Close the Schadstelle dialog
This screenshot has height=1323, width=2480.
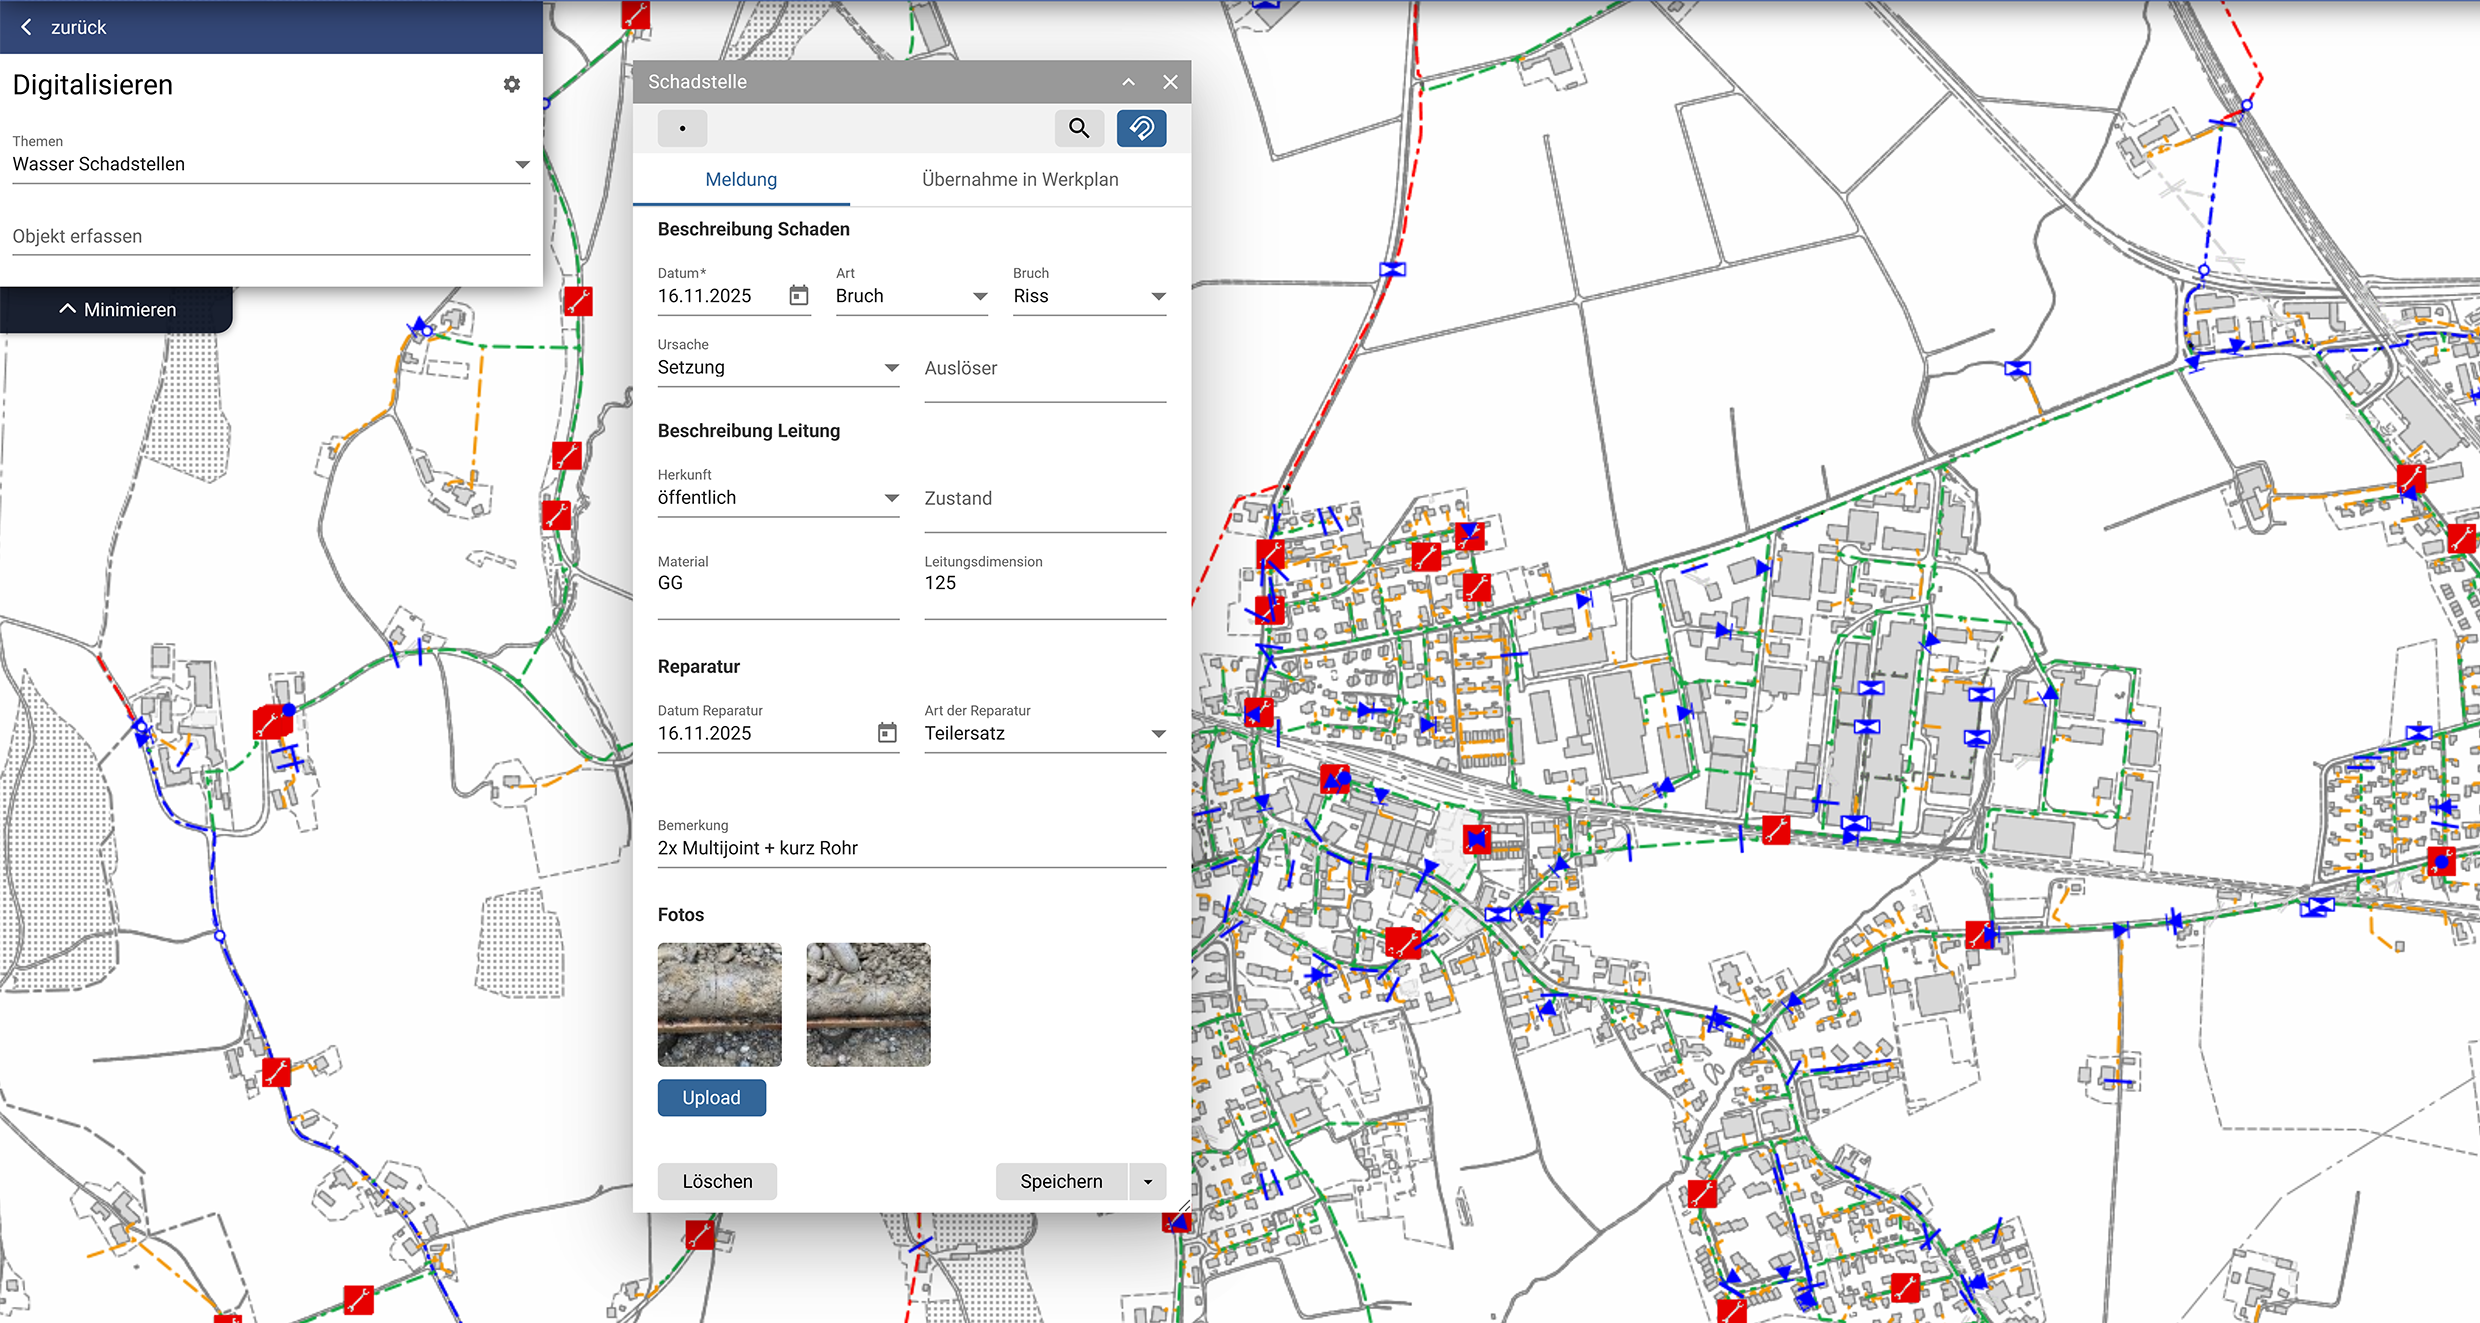[1170, 82]
